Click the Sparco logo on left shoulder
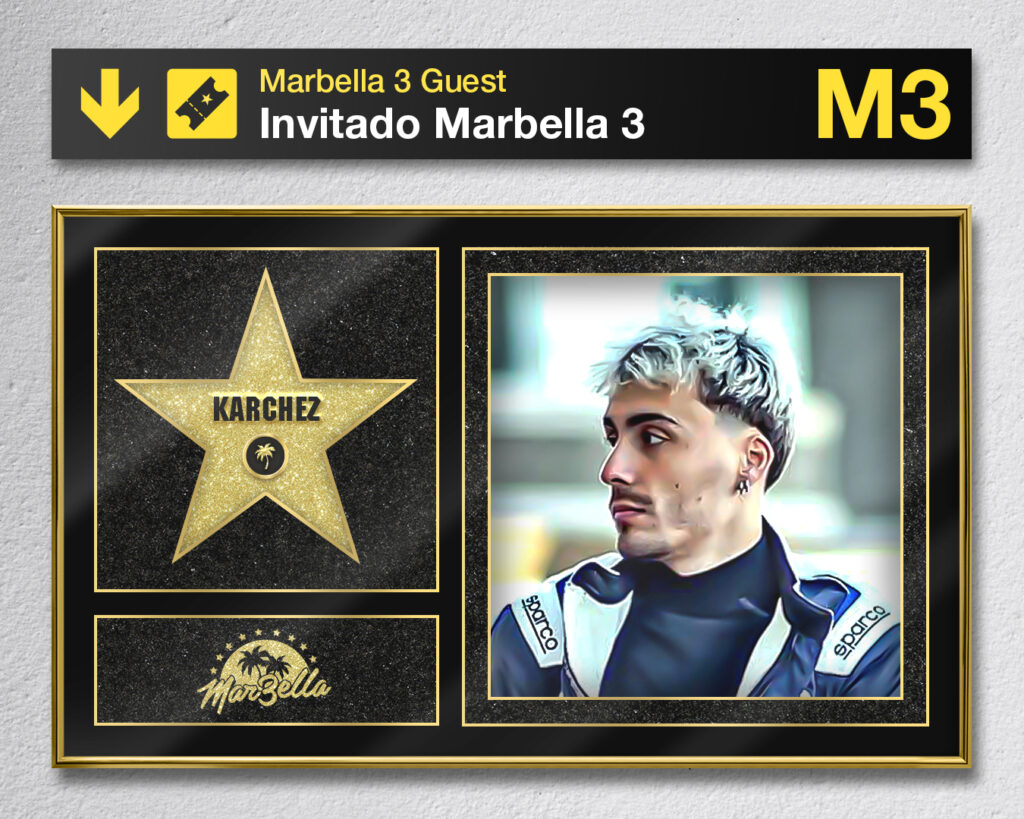The image size is (1024, 819). pos(541,622)
